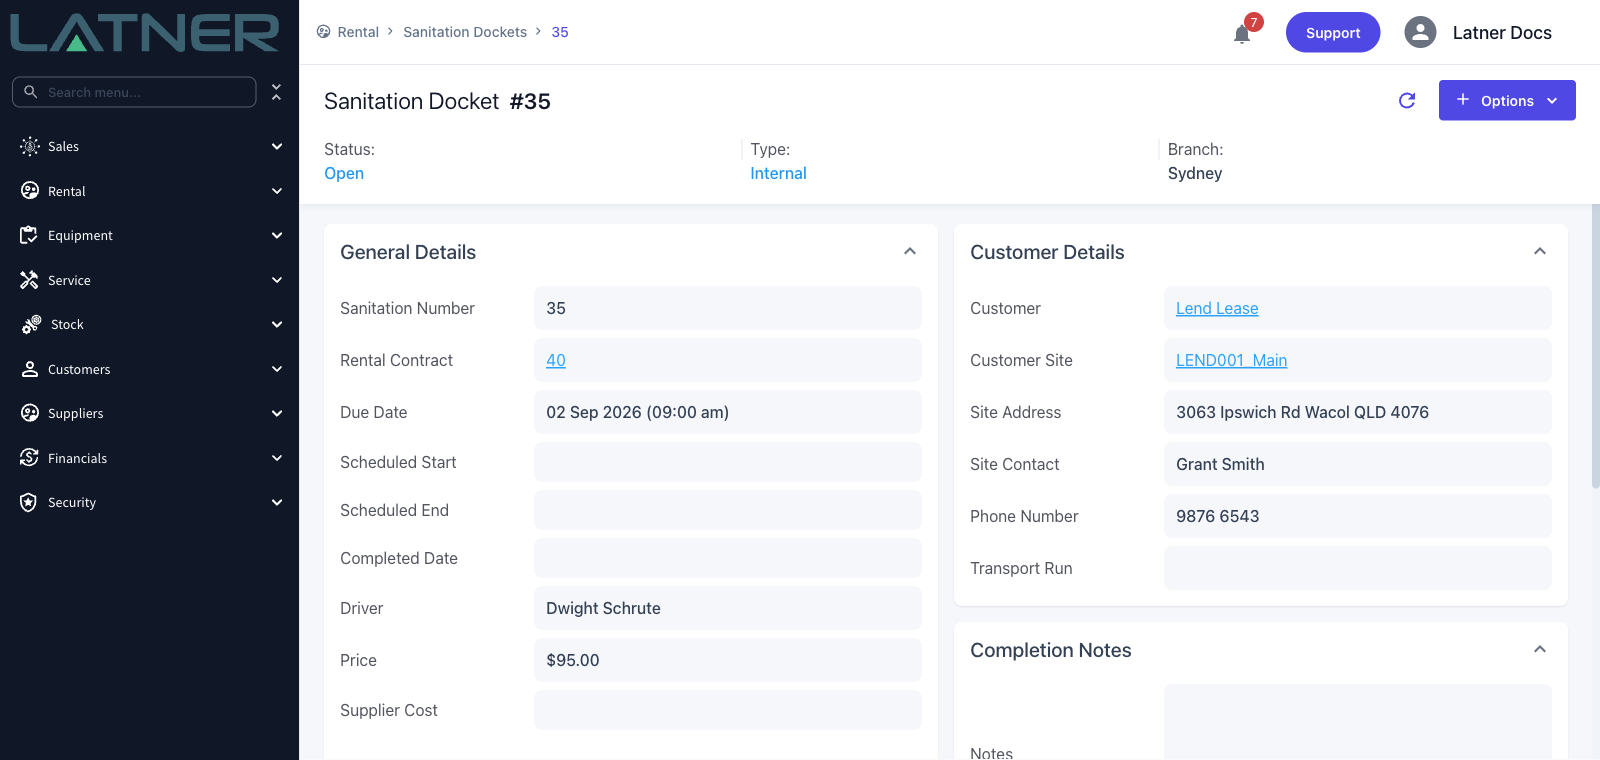Image resolution: width=1600 pixels, height=760 pixels.
Task: Click Site Address 3063 Ipswich Rd value
Action: (1302, 412)
